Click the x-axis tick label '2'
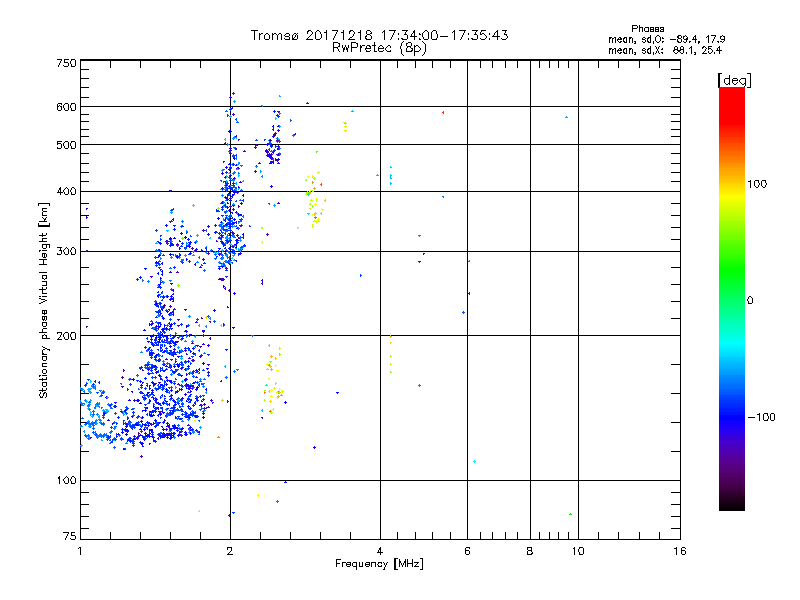 [x=230, y=551]
